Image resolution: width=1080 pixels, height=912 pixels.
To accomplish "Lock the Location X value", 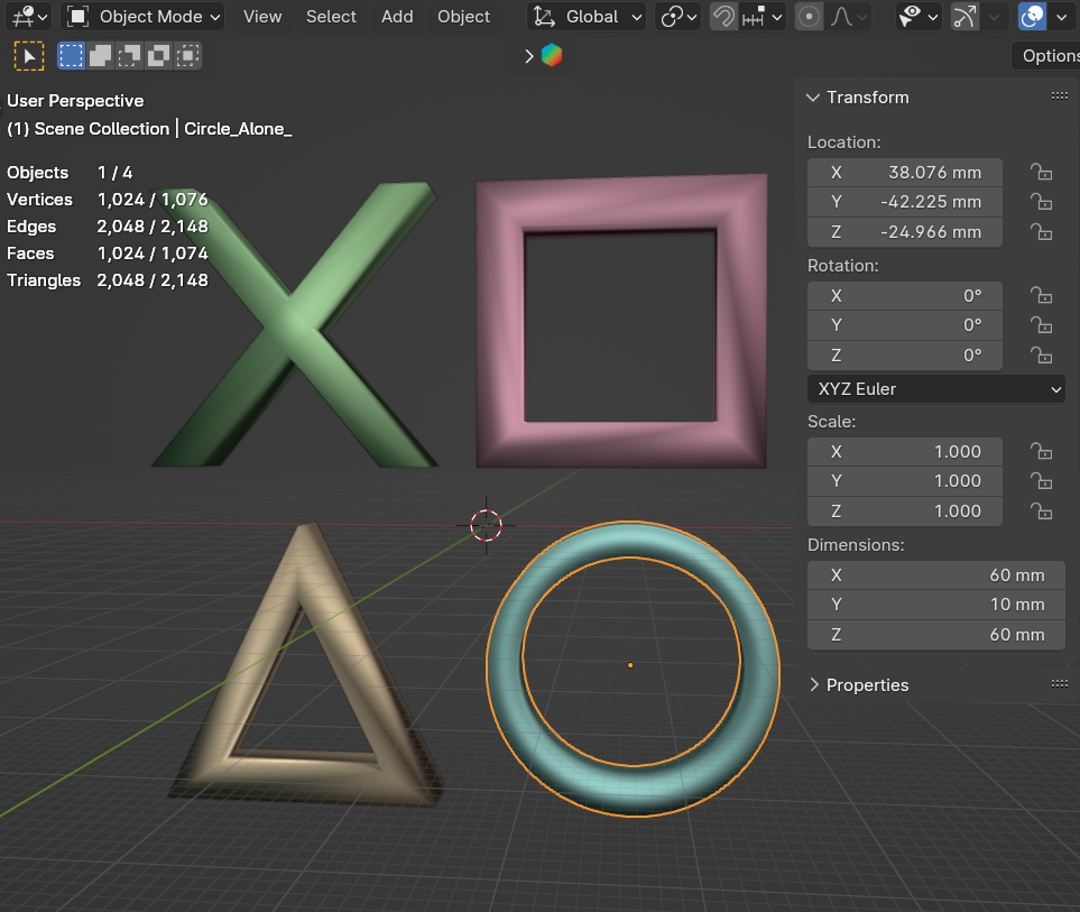I will click(1041, 172).
